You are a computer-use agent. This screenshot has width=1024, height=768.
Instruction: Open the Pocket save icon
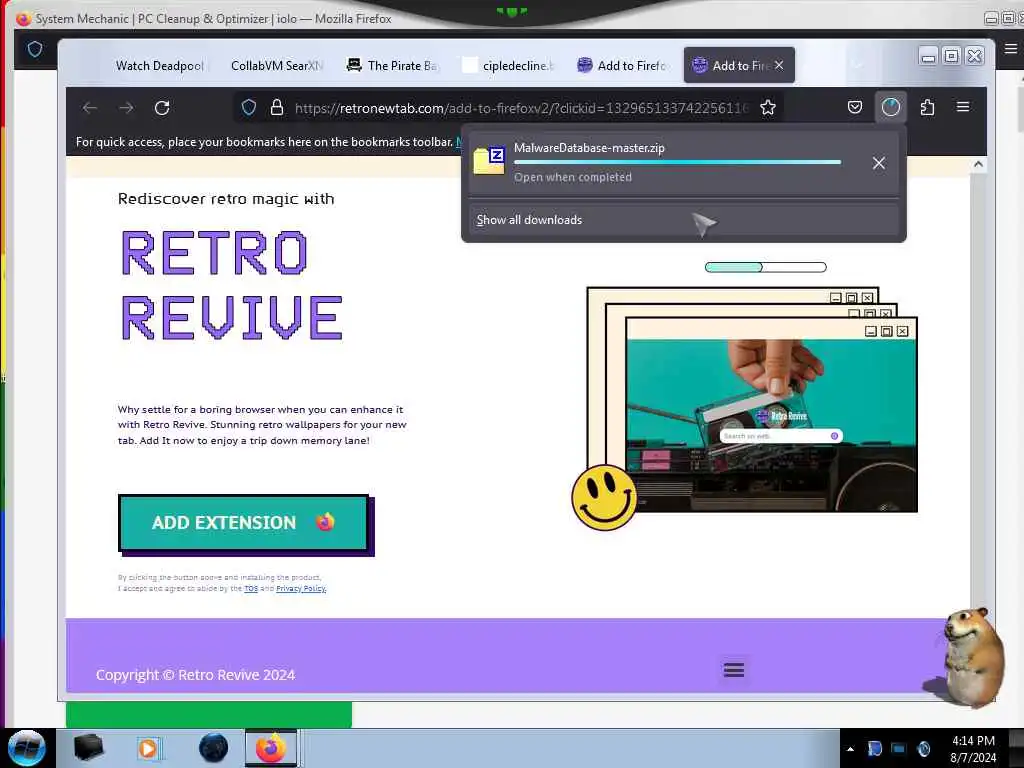coord(855,107)
